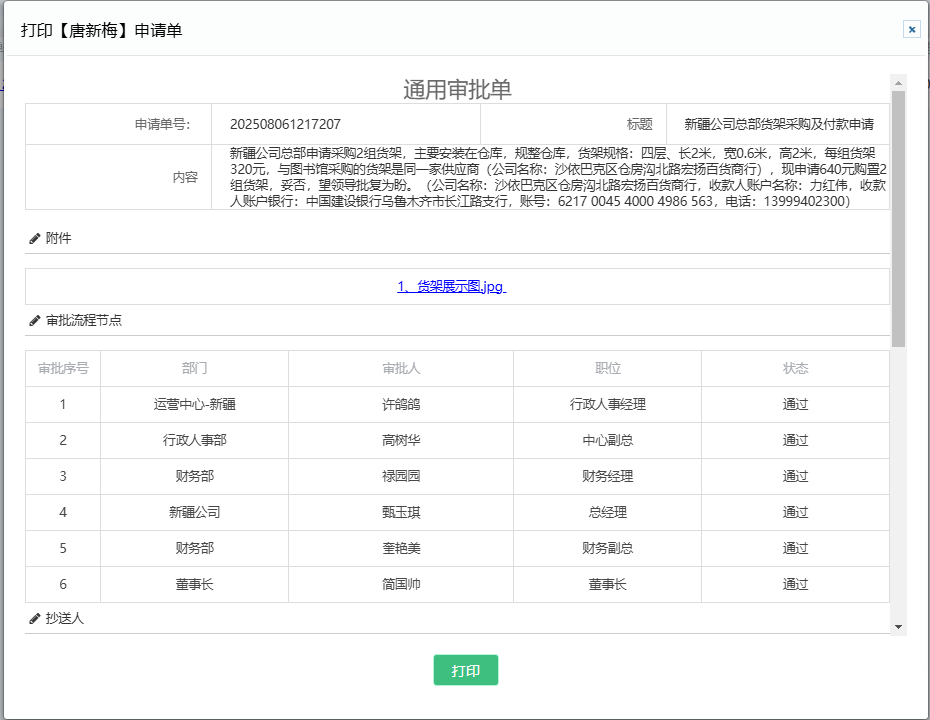
Task: Click the pencil icon beside 抄送人
Action: [35, 619]
